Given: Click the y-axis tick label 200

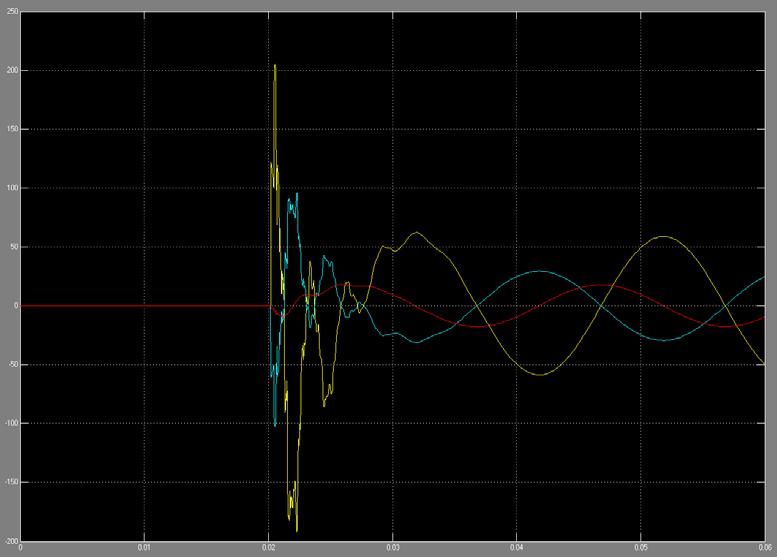Looking at the screenshot, I should [x=12, y=70].
